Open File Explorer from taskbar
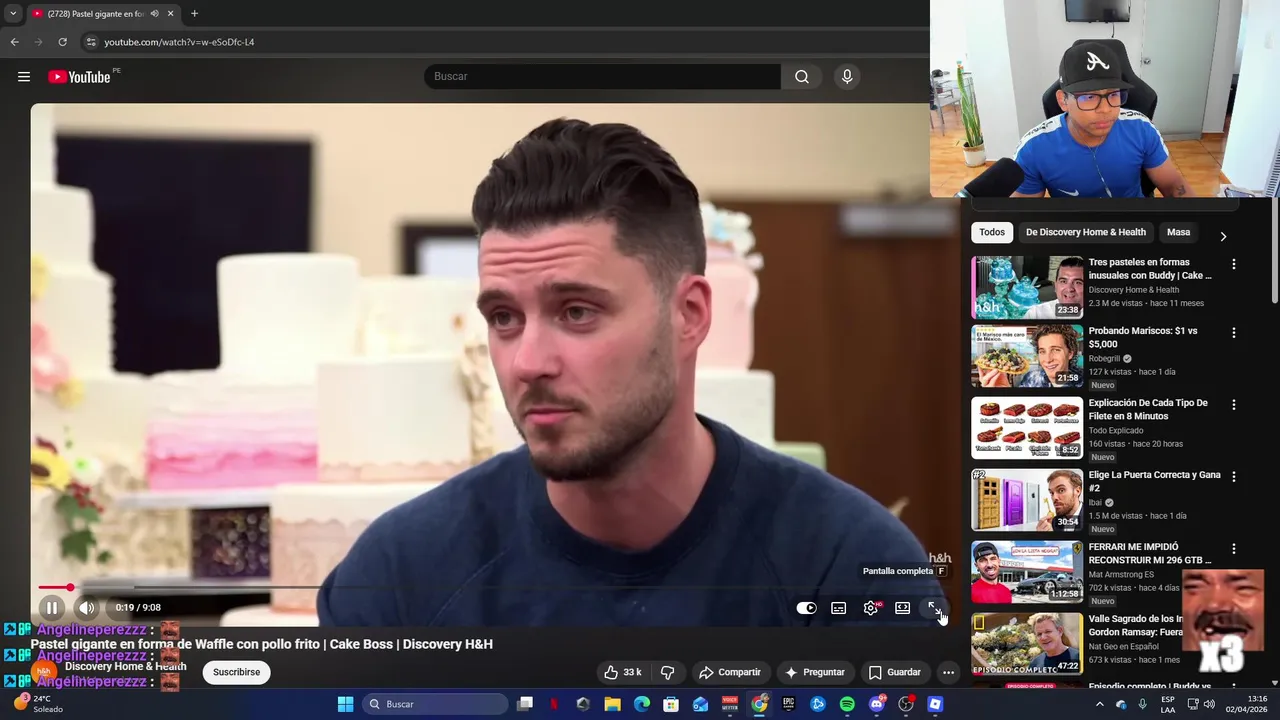Screen dimensions: 1280x720 point(612,704)
